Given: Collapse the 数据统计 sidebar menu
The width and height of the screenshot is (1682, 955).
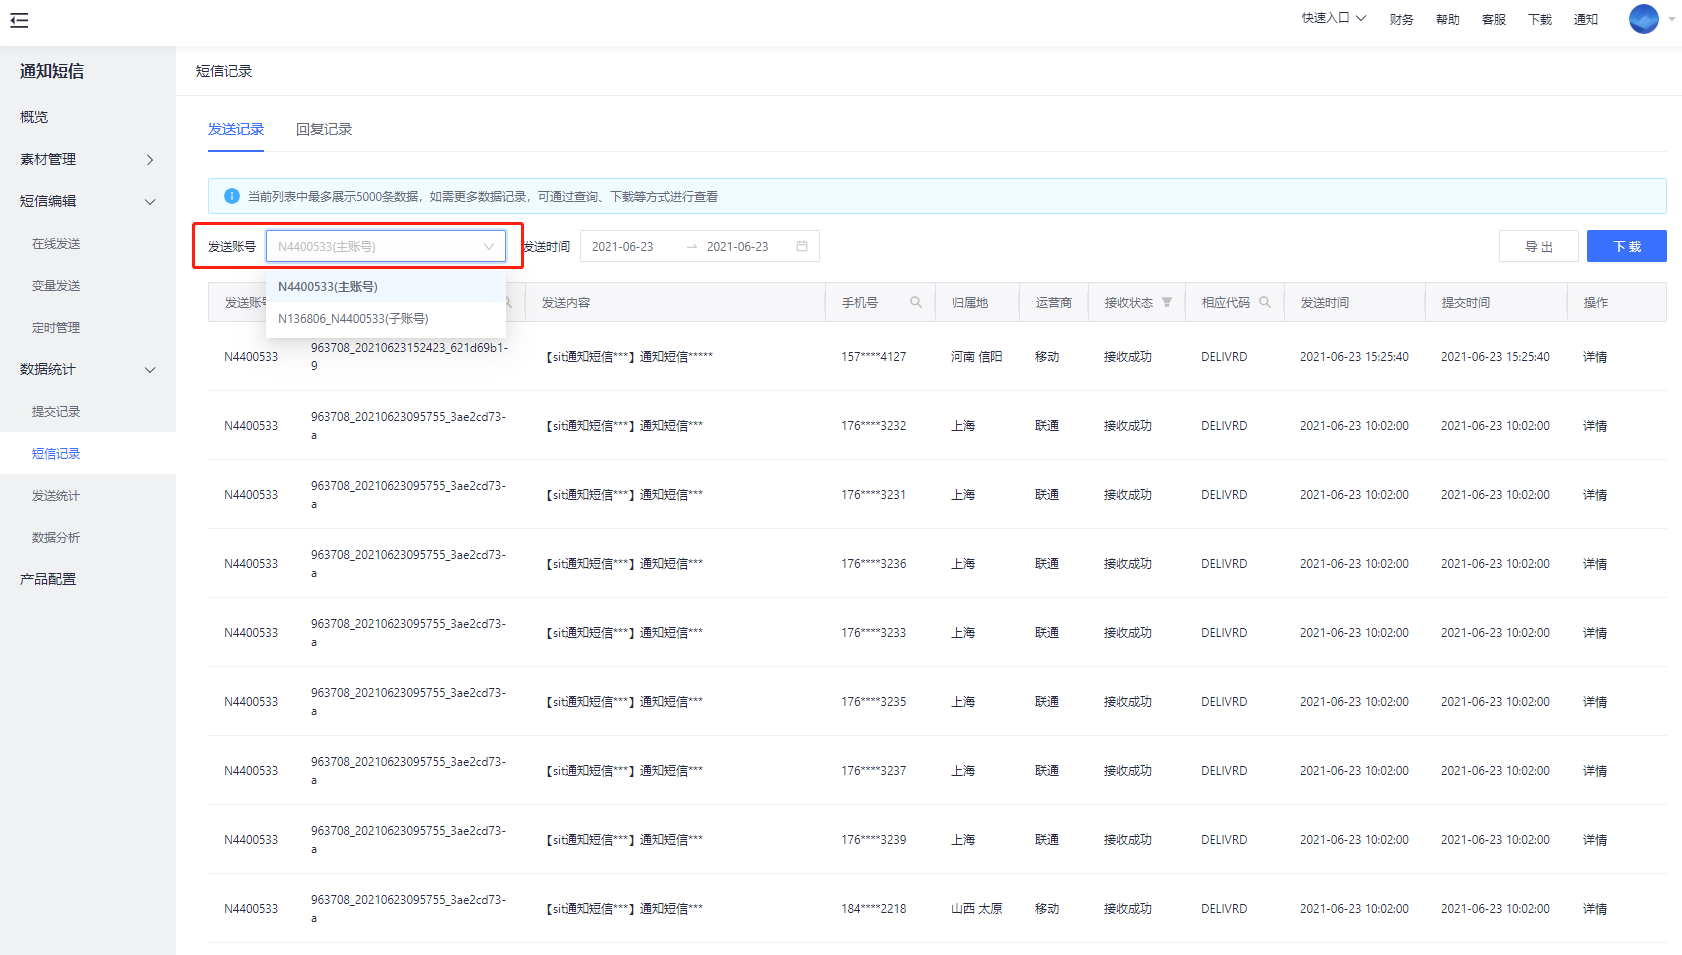Looking at the screenshot, I should 88,369.
